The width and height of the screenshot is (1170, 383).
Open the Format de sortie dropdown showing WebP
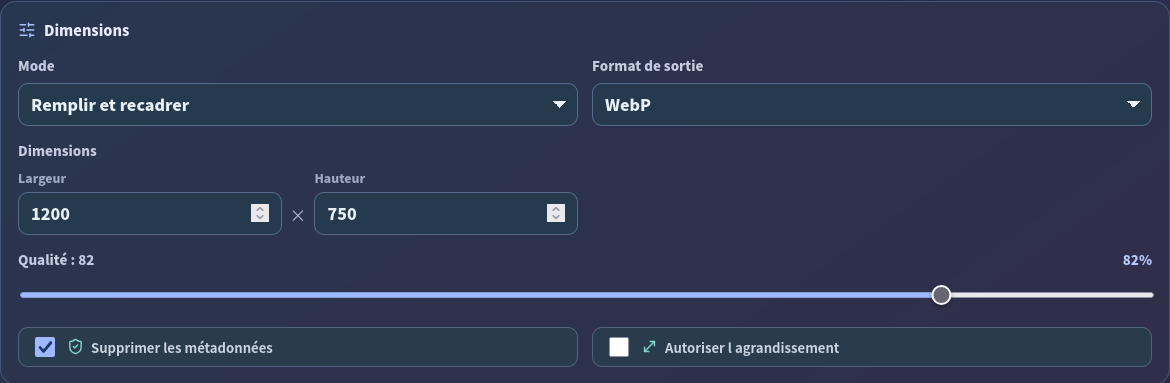pyautogui.click(x=872, y=105)
